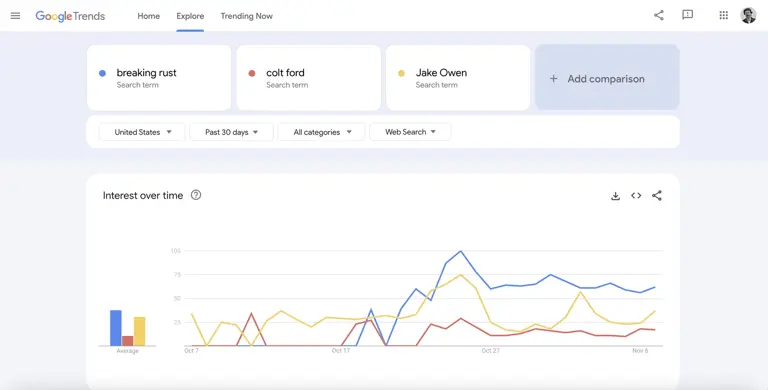
Task: Open the Google apps grid
Action: point(723,15)
